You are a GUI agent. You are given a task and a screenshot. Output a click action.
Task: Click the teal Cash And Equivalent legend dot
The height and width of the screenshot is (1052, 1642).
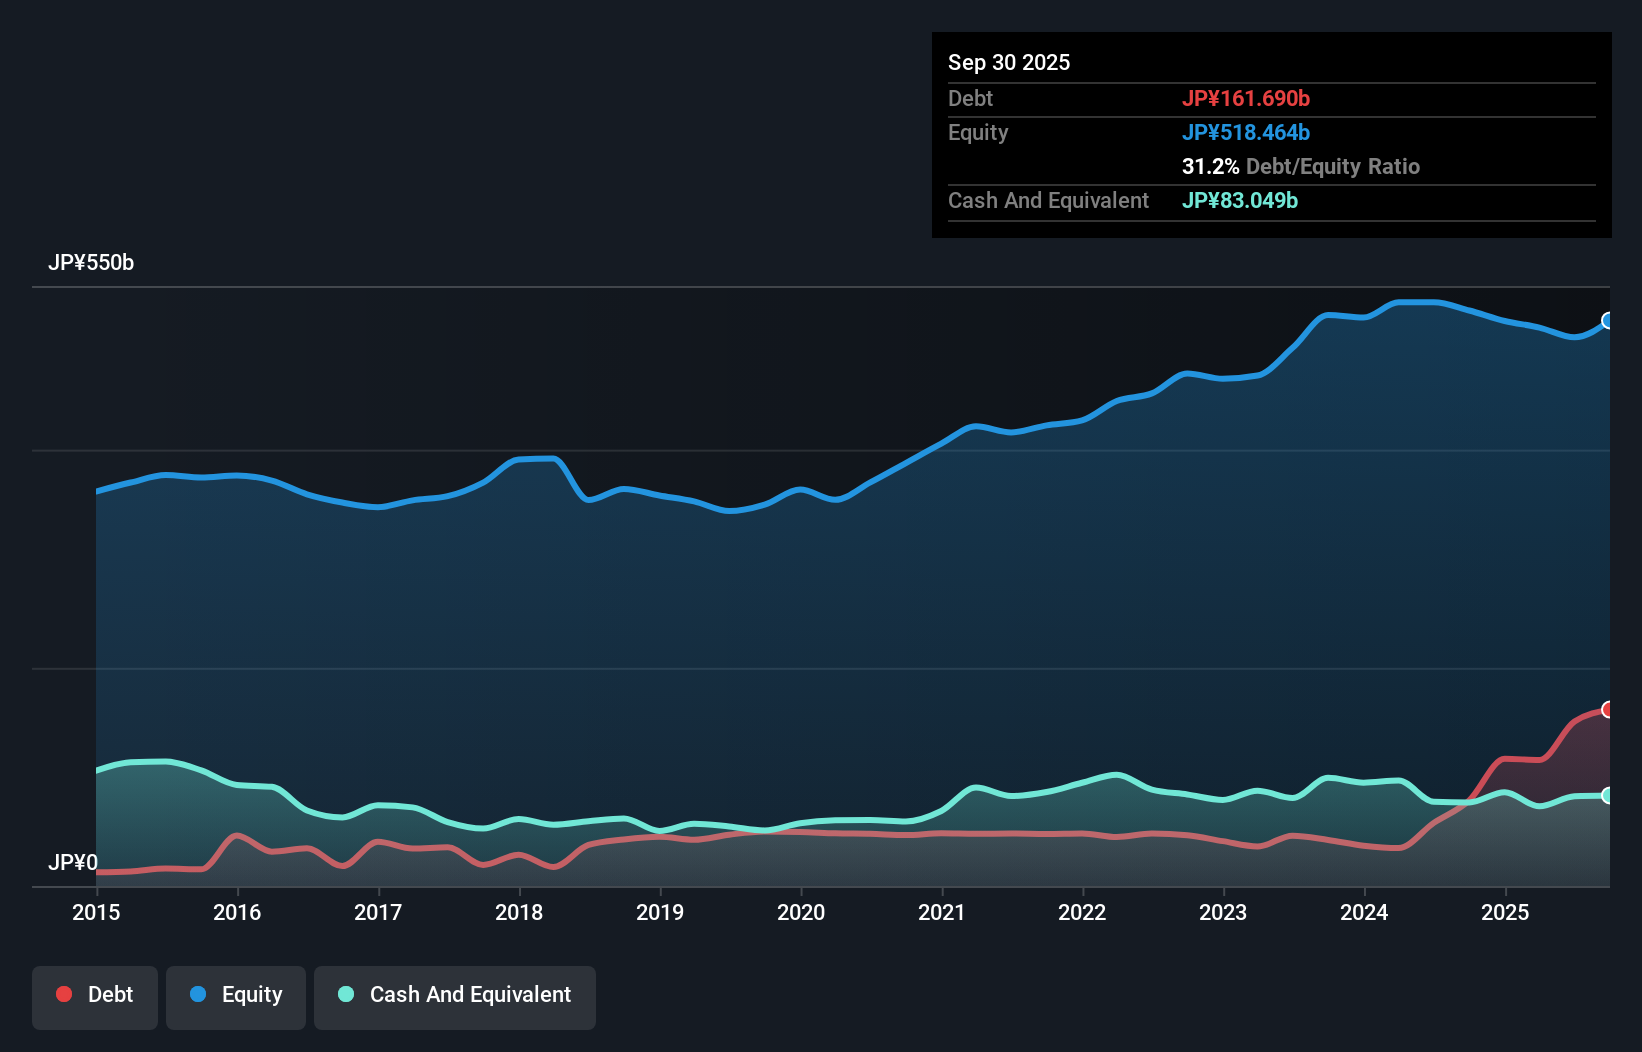coord(345,994)
